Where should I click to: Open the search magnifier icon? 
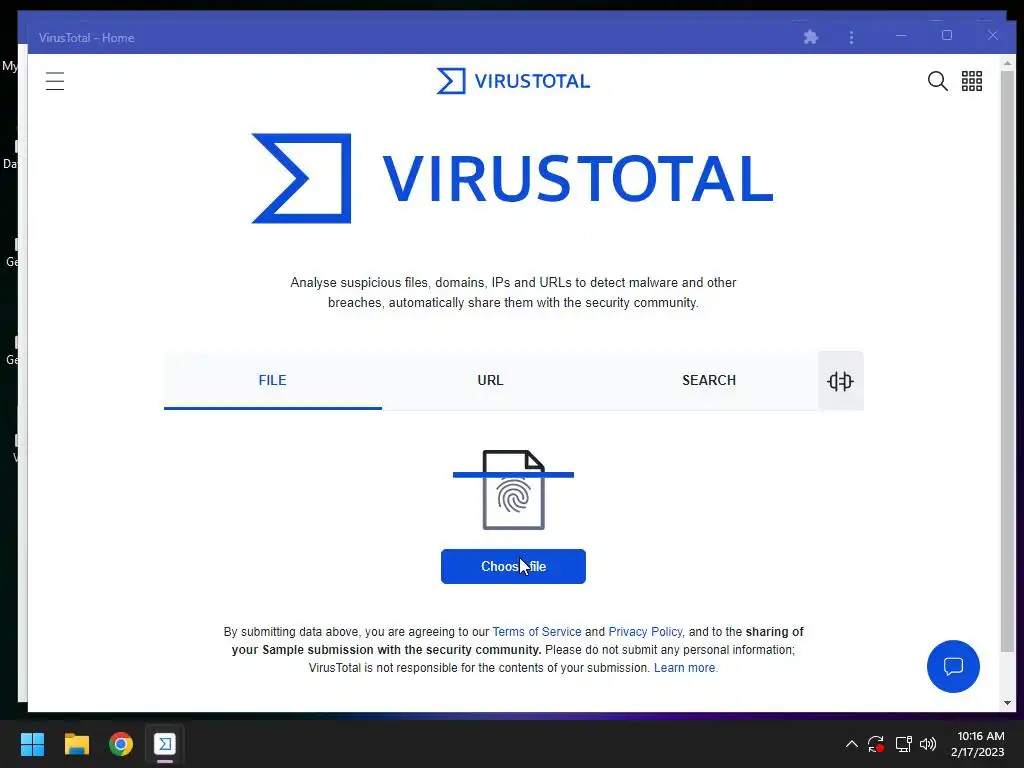point(937,81)
